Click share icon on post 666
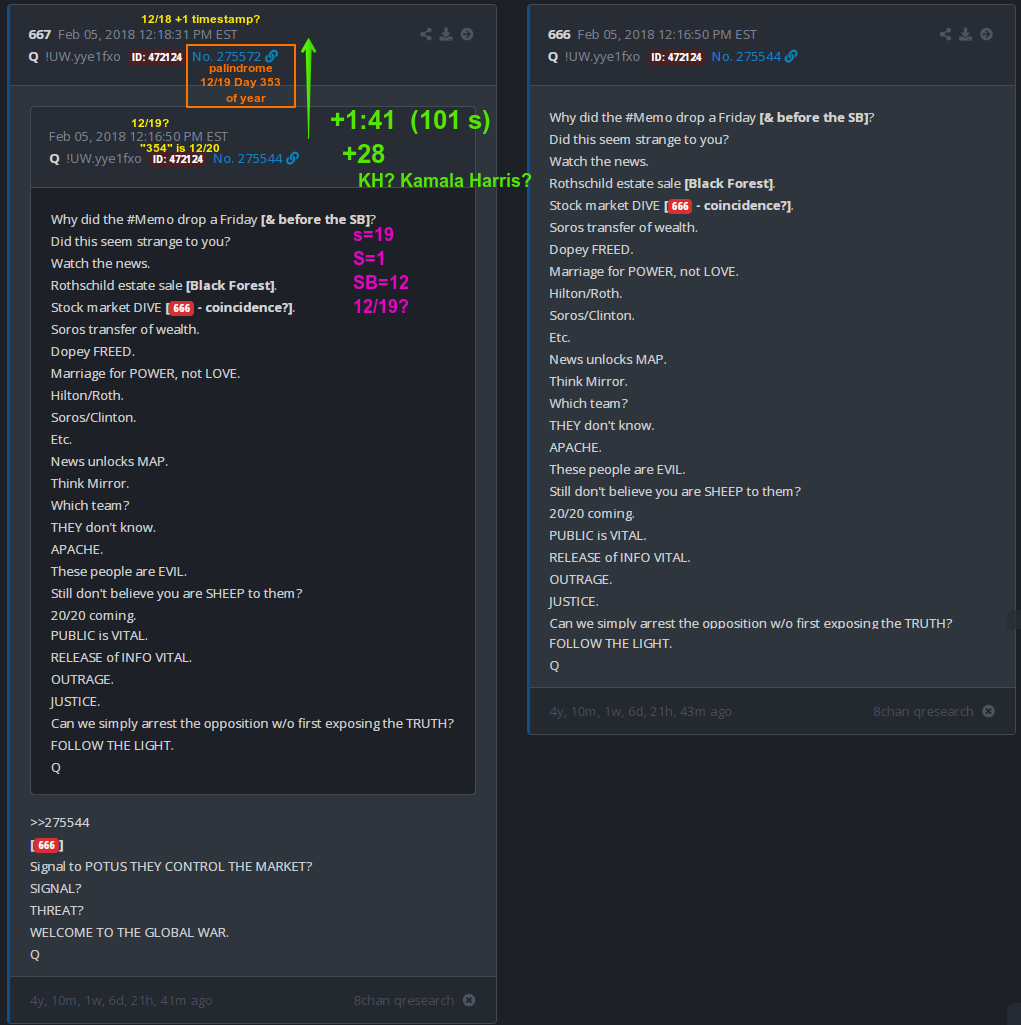The image size is (1021, 1025). pyautogui.click(x=946, y=35)
